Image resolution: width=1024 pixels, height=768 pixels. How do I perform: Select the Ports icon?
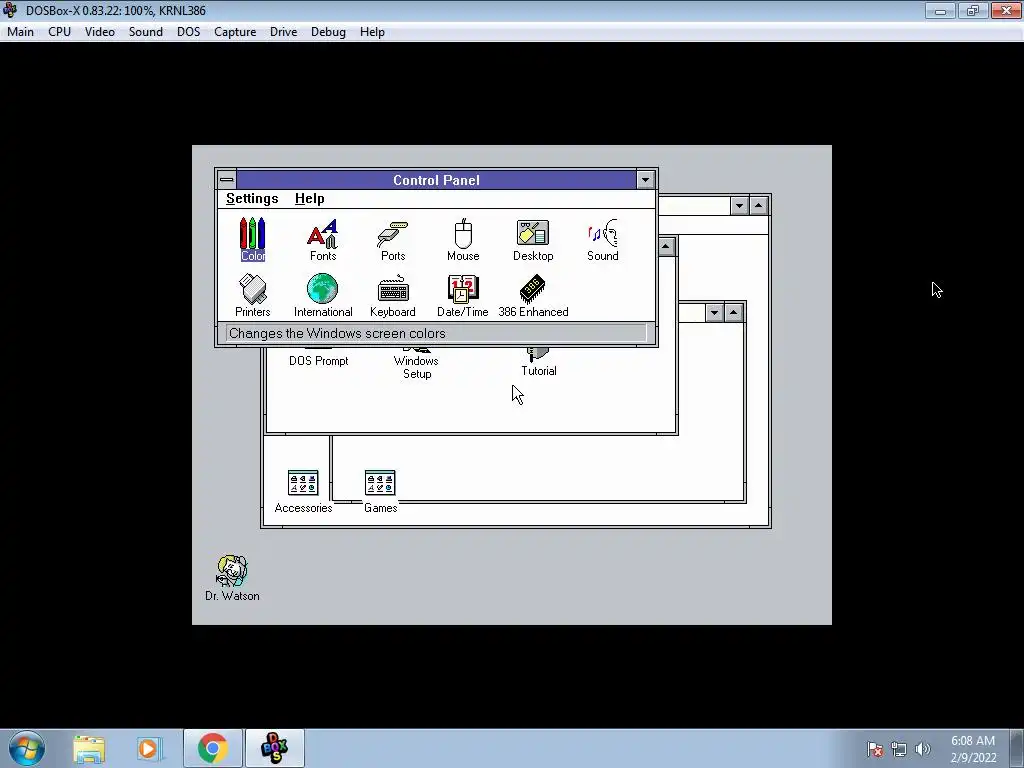(x=392, y=240)
